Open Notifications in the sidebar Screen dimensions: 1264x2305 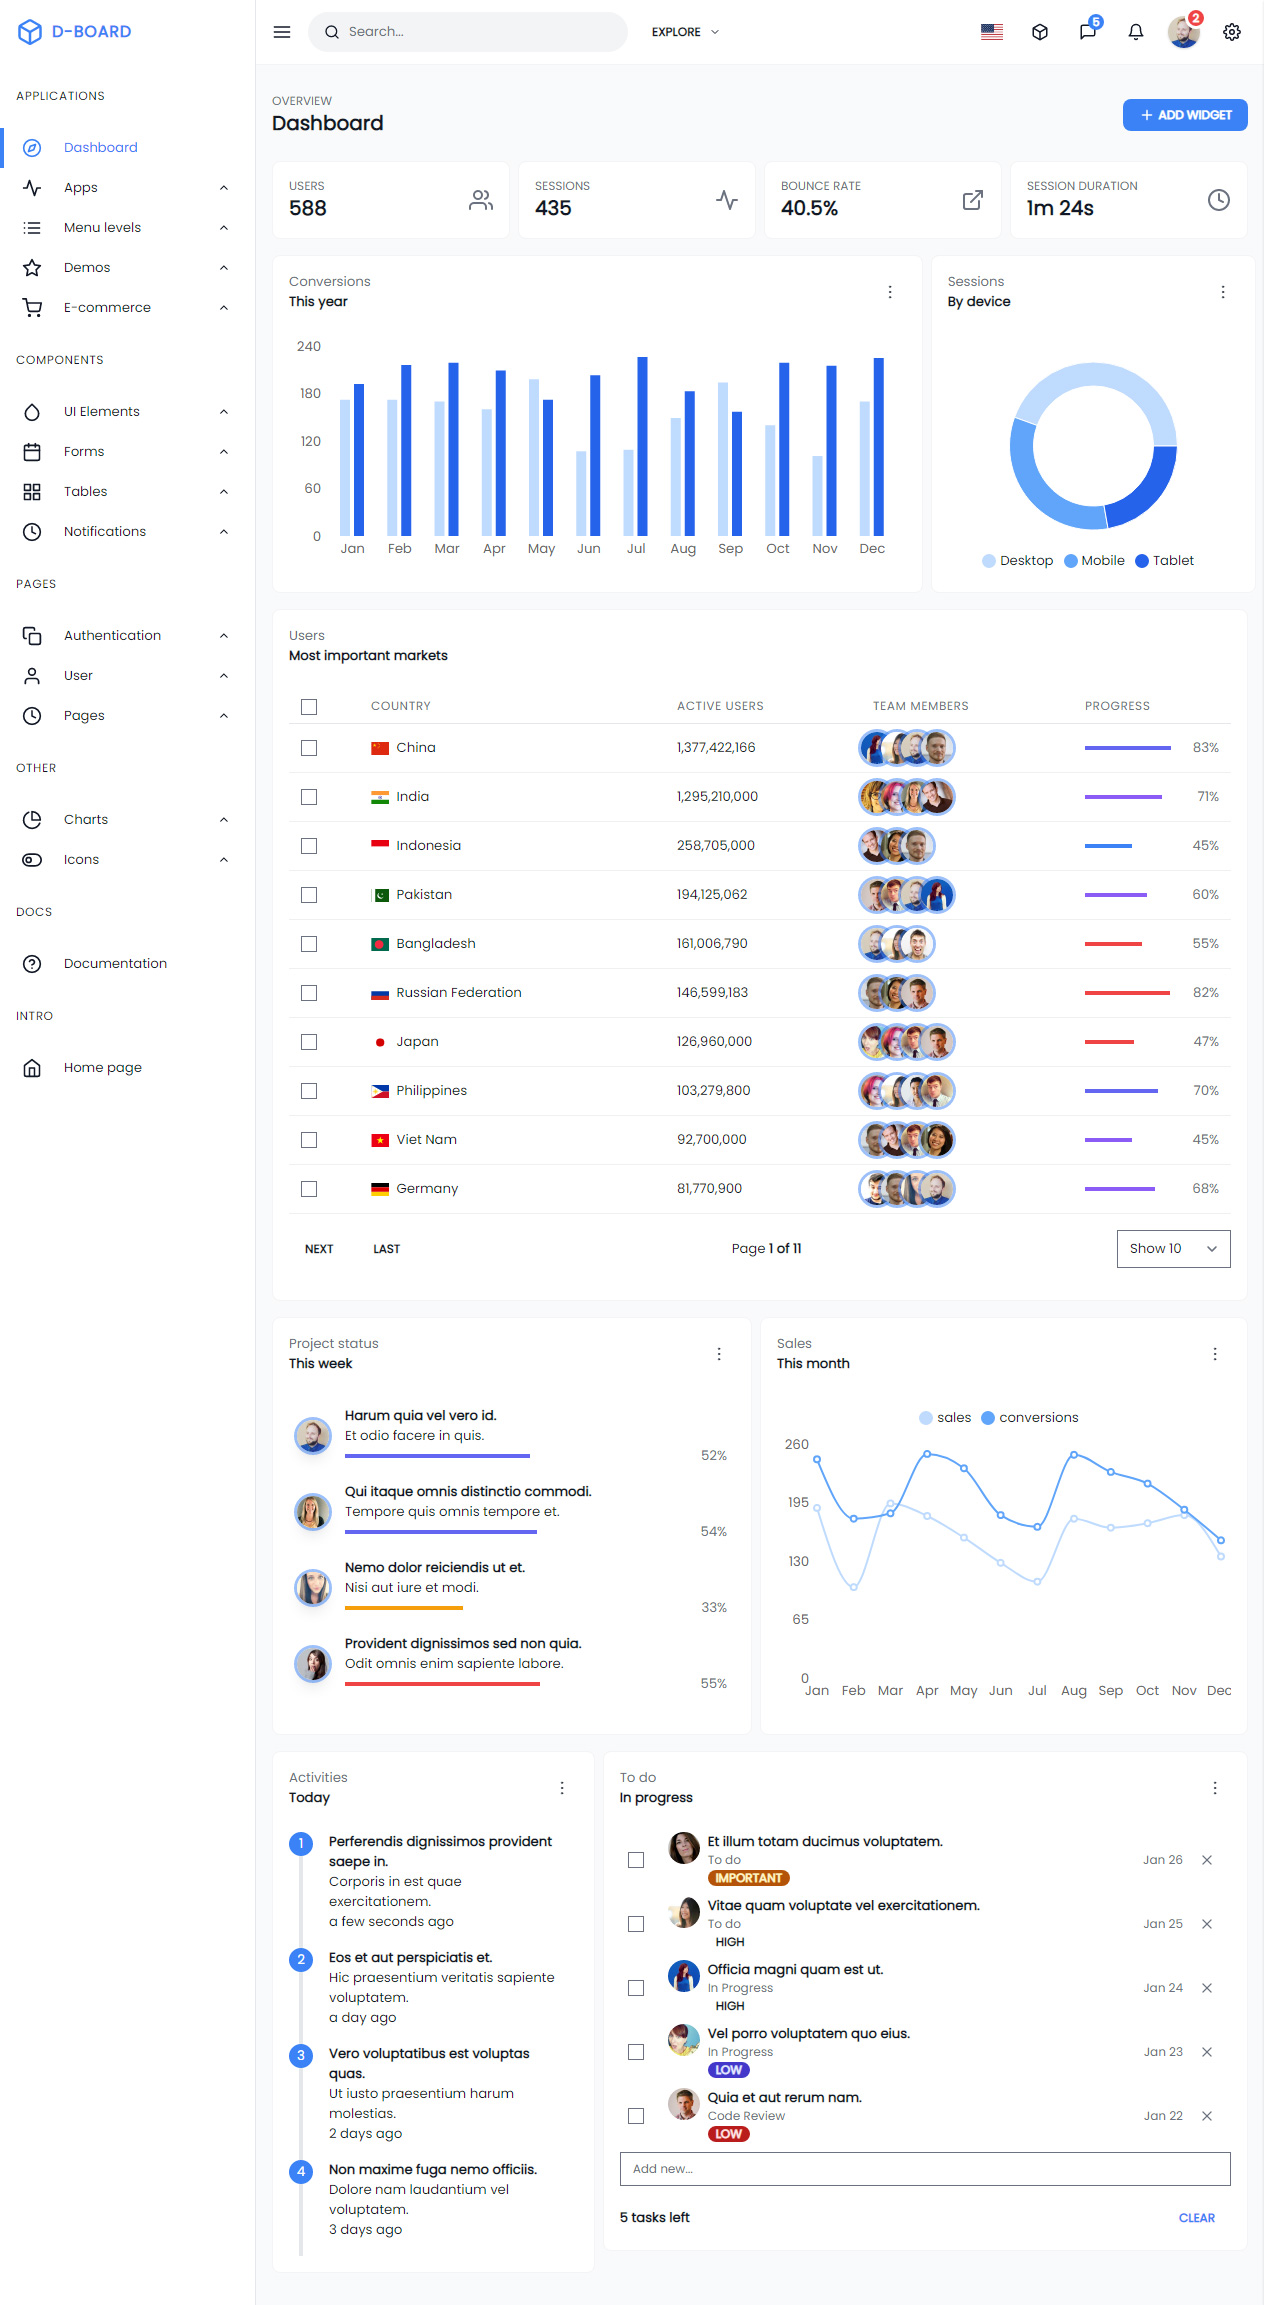point(127,532)
